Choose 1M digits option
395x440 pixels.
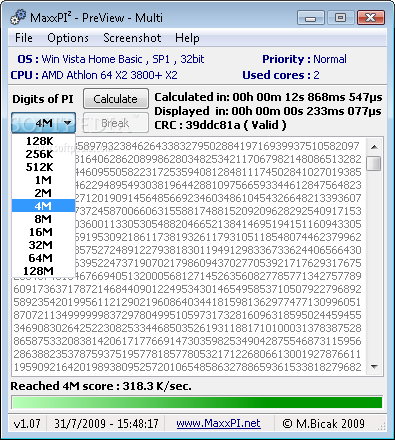click(x=43, y=180)
